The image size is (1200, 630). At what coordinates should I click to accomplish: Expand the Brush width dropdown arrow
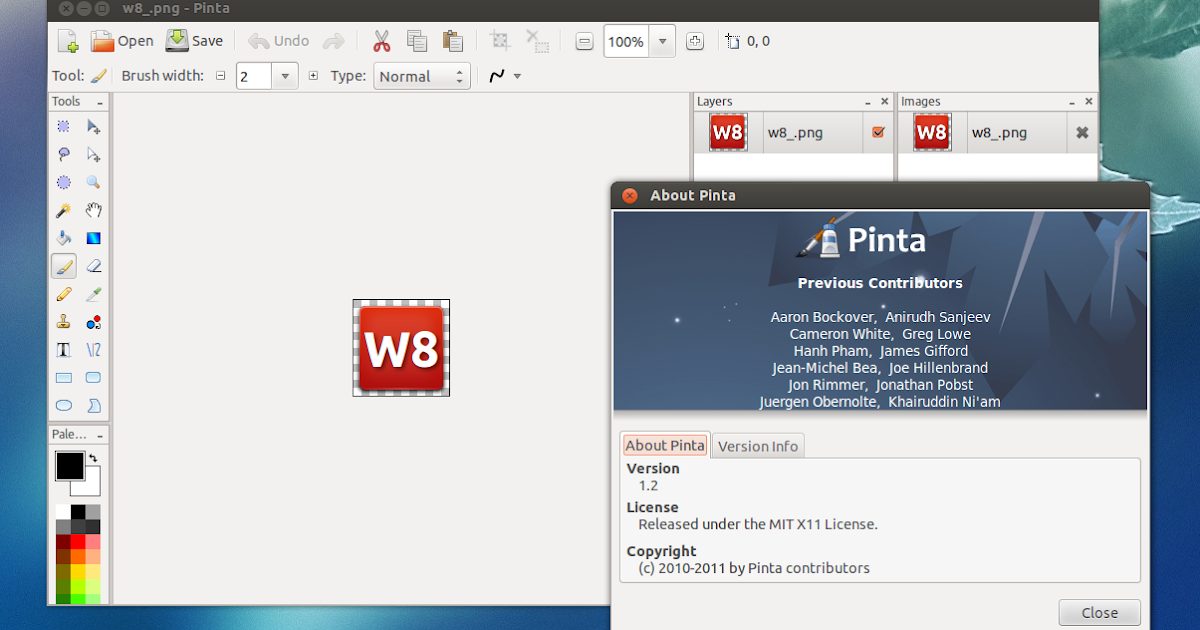tap(287, 75)
